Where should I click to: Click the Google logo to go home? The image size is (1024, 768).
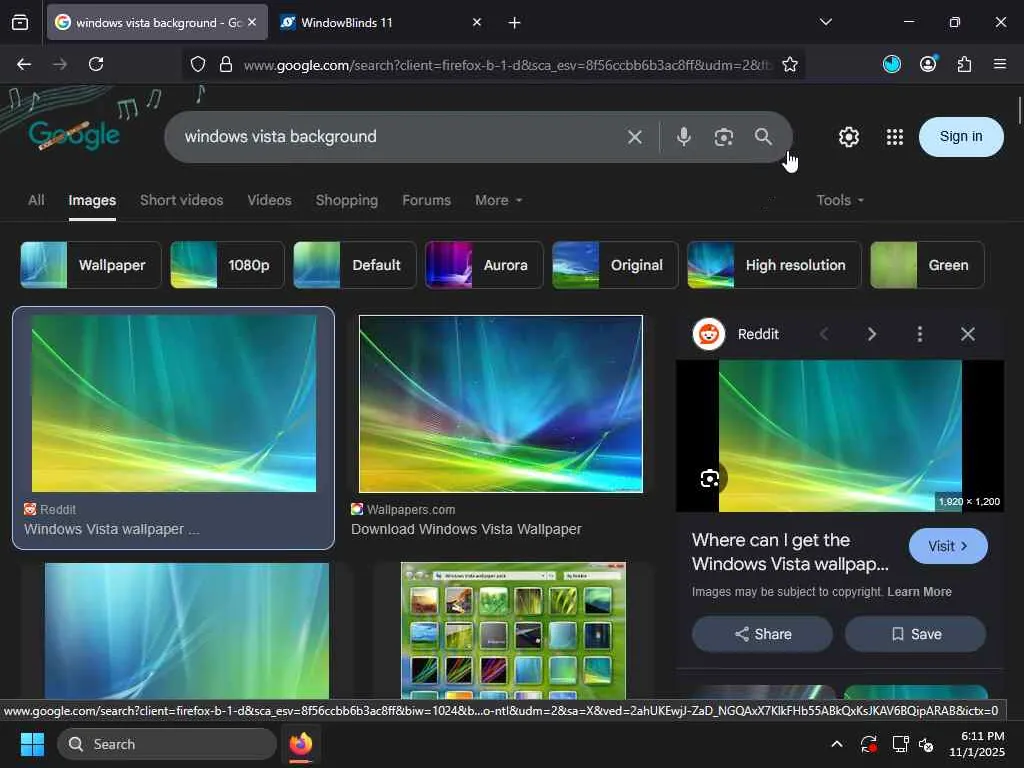[74, 135]
